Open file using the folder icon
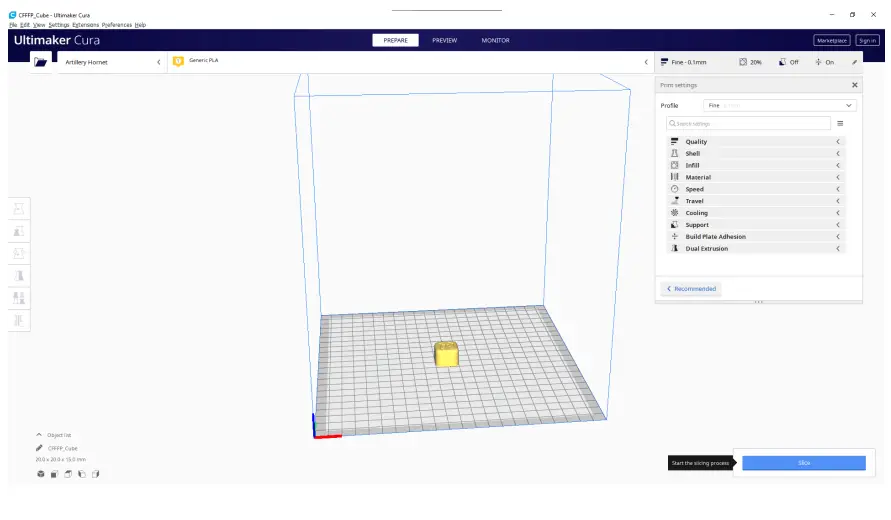The height and width of the screenshot is (520, 891). coord(40,62)
